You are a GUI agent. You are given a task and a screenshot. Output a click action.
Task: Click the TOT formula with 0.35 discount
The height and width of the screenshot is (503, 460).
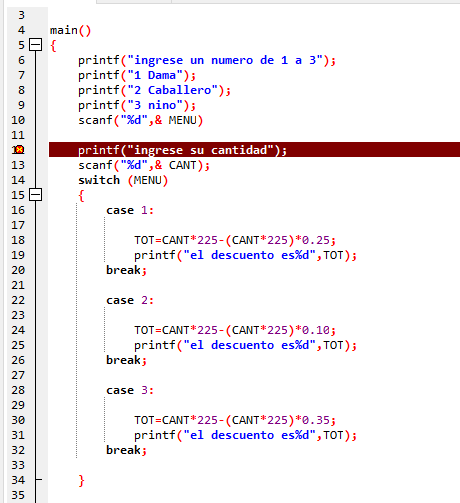(235, 420)
